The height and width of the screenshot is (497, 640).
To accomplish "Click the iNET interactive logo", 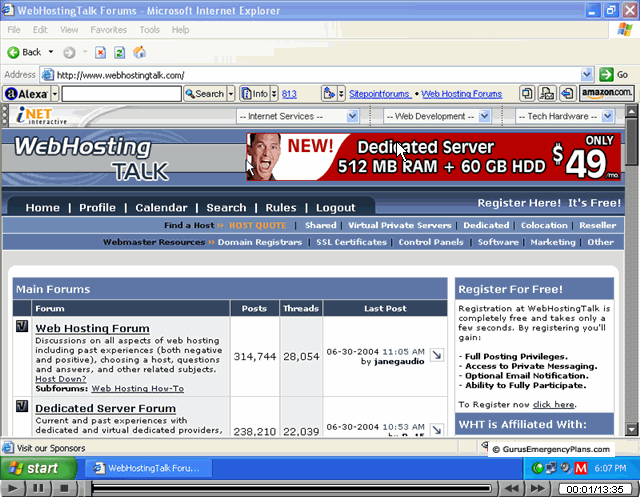I will (41, 116).
